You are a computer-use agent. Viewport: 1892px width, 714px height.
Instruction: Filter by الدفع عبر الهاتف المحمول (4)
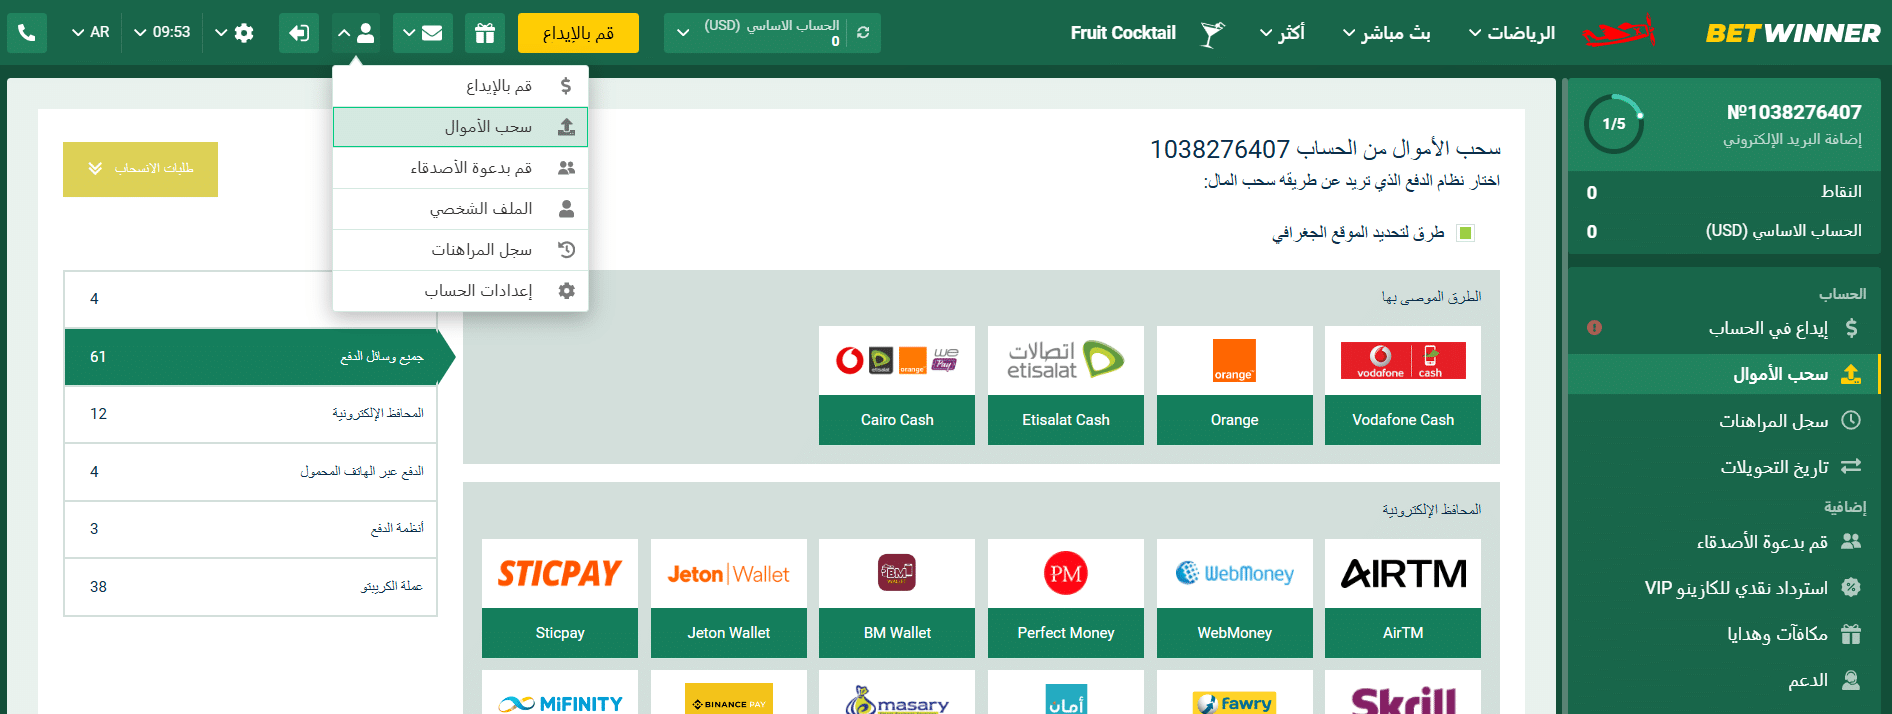[251, 472]
